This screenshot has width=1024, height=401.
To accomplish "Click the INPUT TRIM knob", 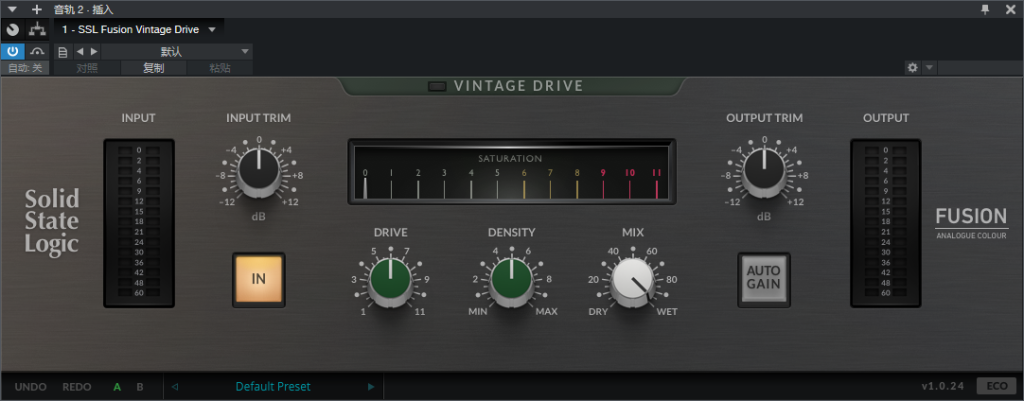I will tap(259, 171).
